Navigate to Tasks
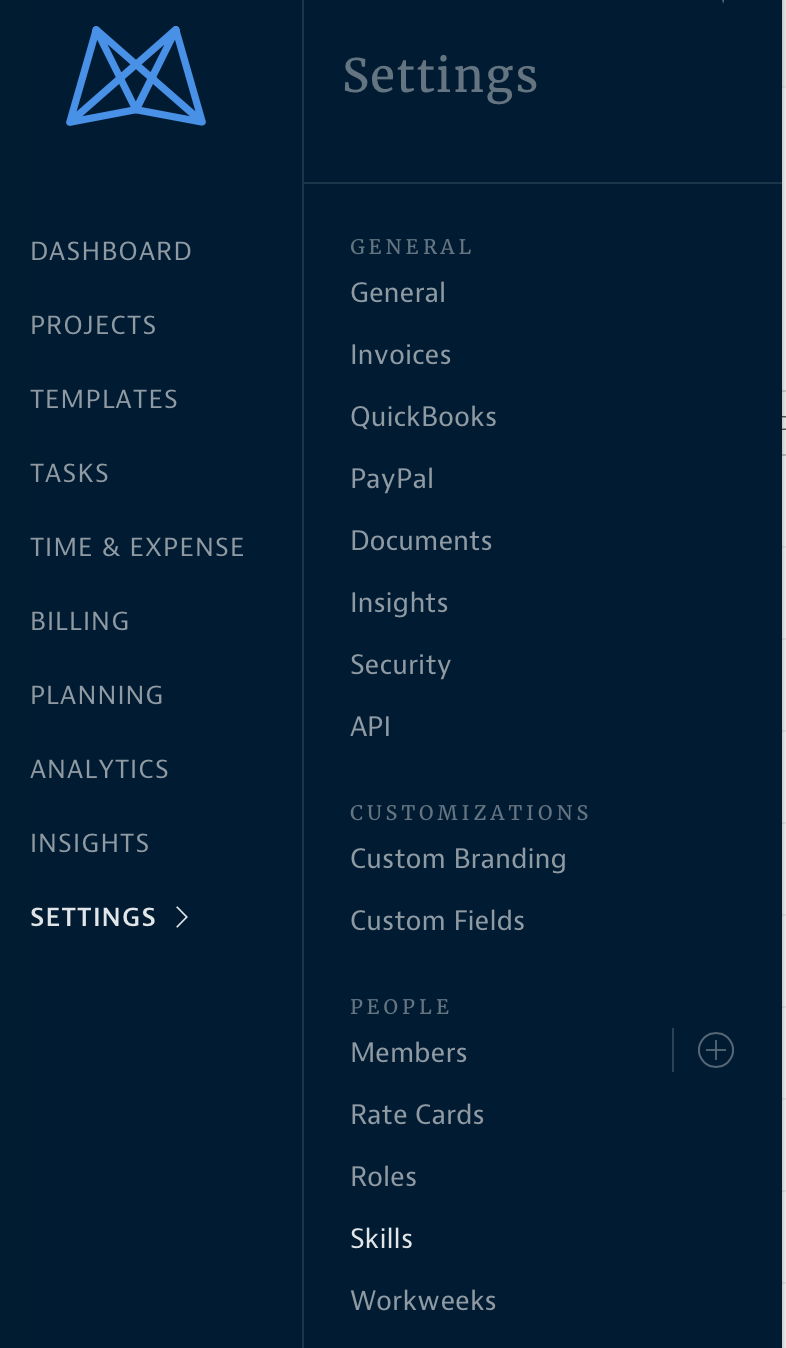786x1348 pixels. coord(70,473)
